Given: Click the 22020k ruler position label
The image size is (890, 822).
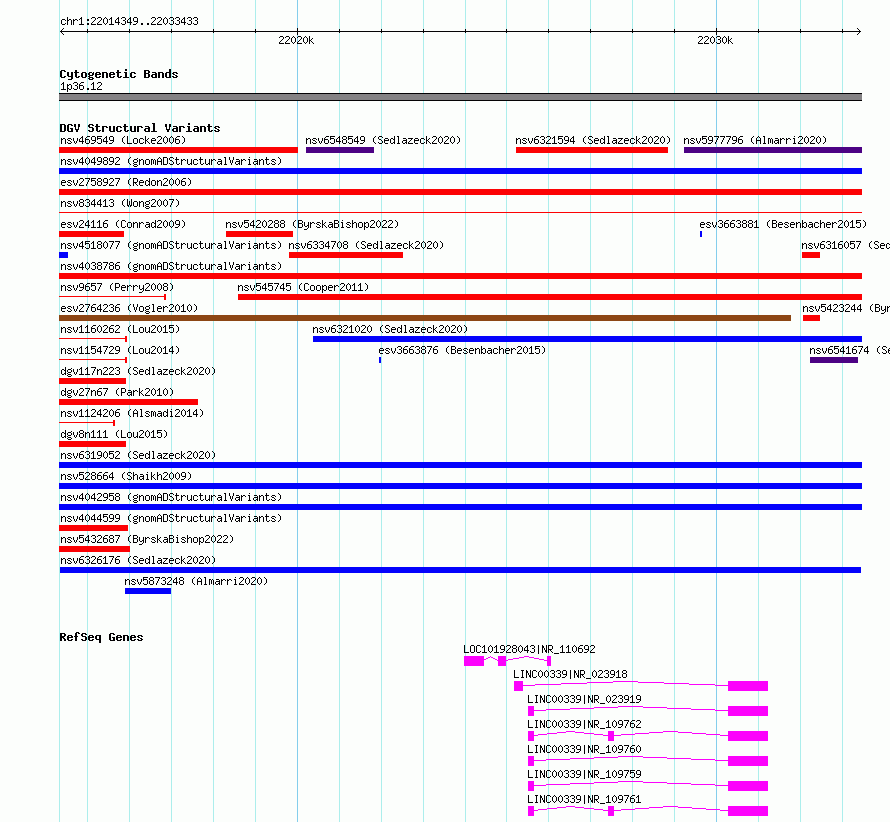Looking at the screenshot, I should click(296, 40).
